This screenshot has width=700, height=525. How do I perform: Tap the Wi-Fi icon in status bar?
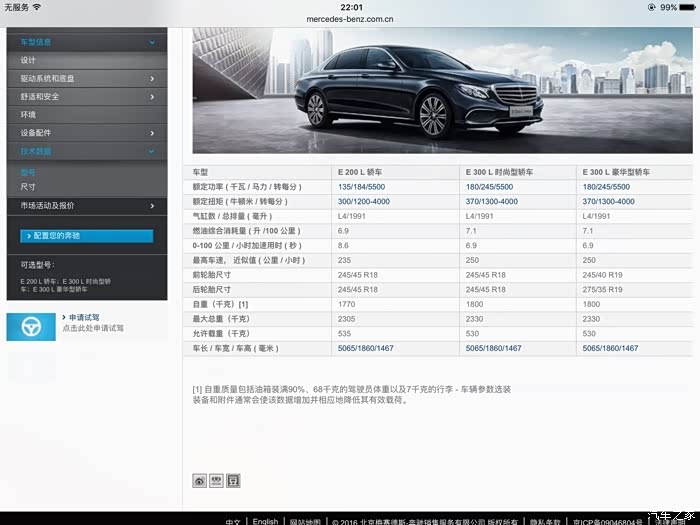[x=37, y=7]
